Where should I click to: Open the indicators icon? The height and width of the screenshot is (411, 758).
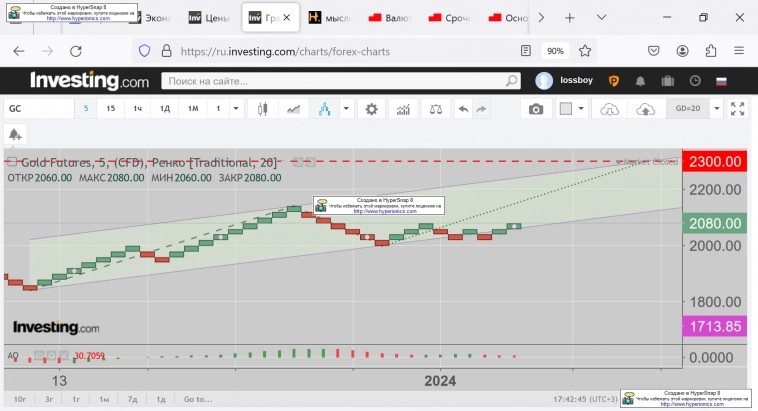point(403,109)
